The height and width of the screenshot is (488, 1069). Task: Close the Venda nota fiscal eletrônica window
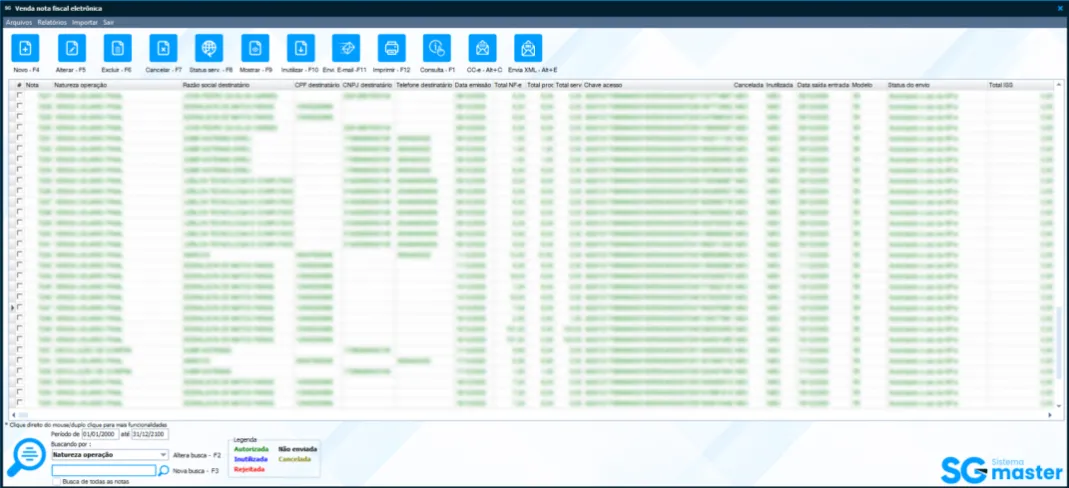[x=1059, y=7]
